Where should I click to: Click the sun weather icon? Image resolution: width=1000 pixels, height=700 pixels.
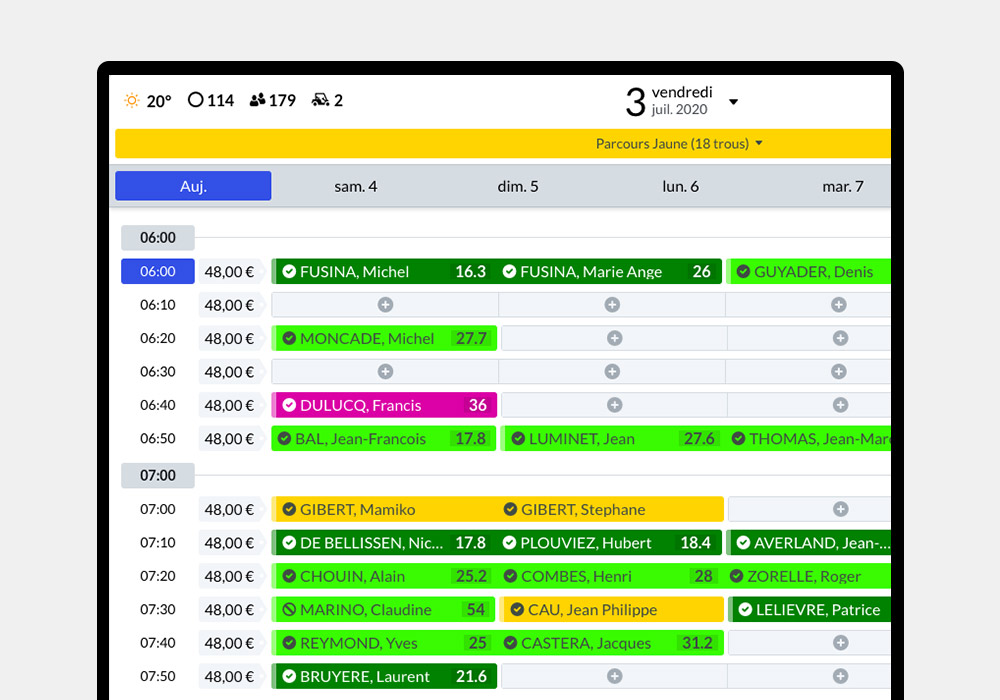(131, 101)
